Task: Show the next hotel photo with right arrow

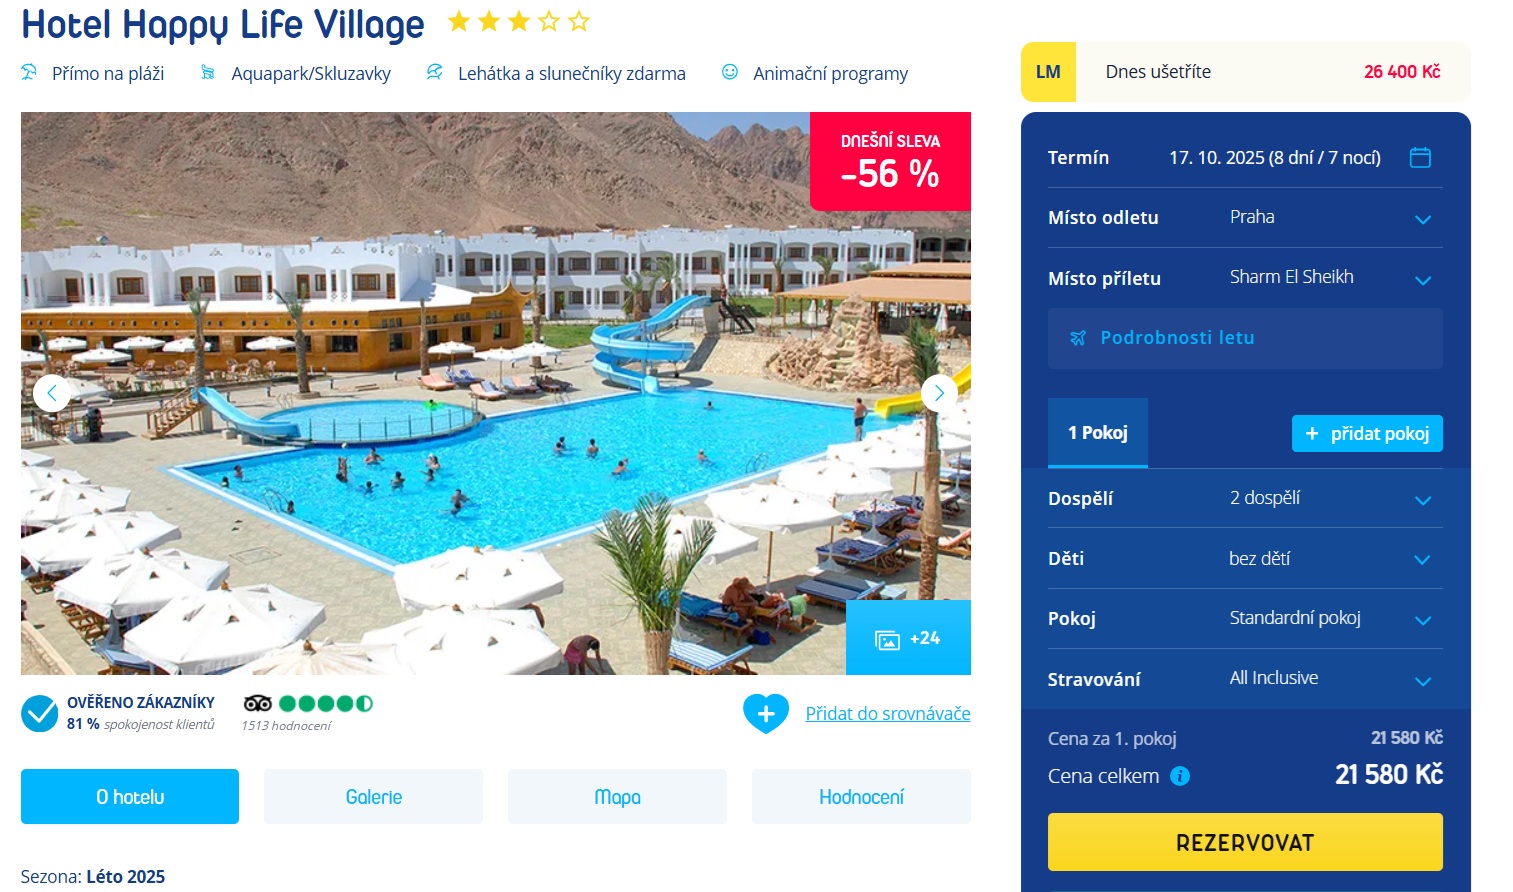Action: 939,393
